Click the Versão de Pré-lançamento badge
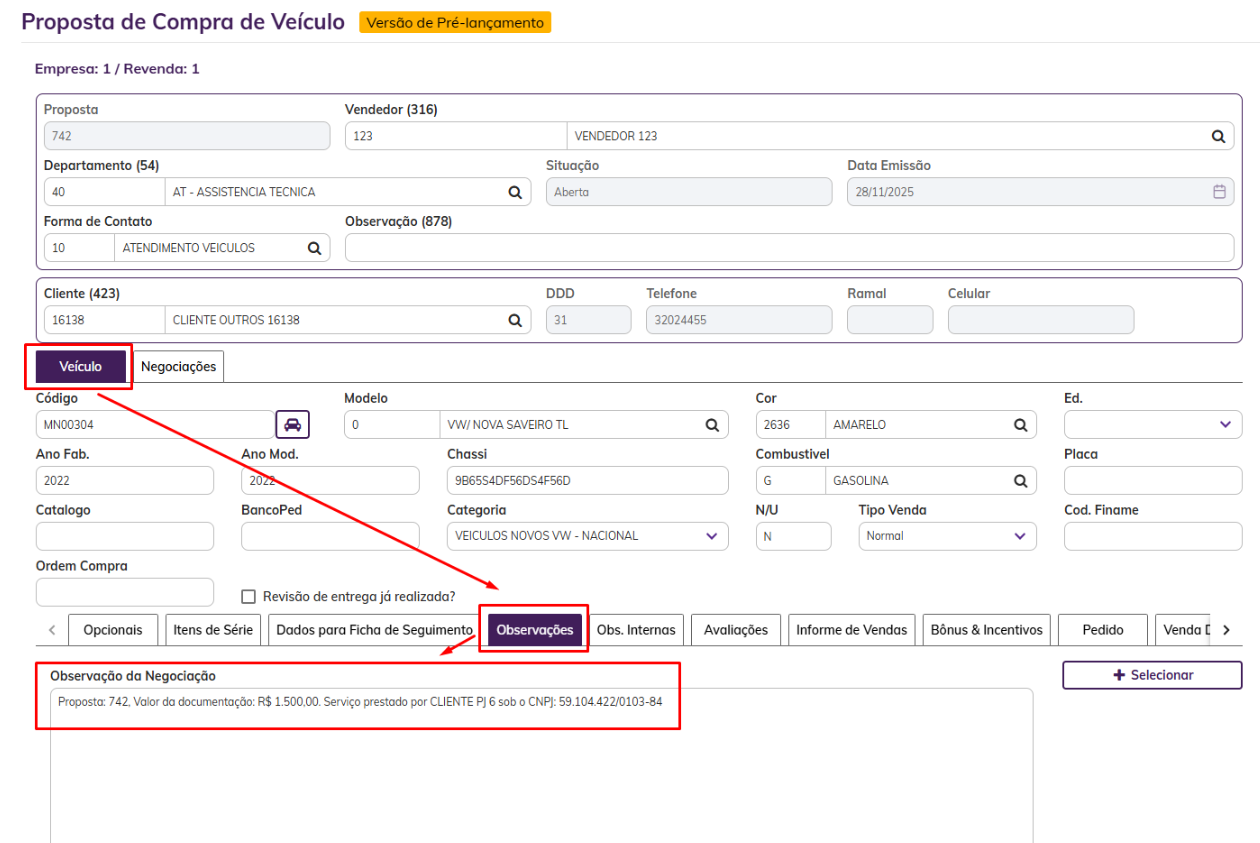Screen dimensions: 1260x843 tap(455, 22)
